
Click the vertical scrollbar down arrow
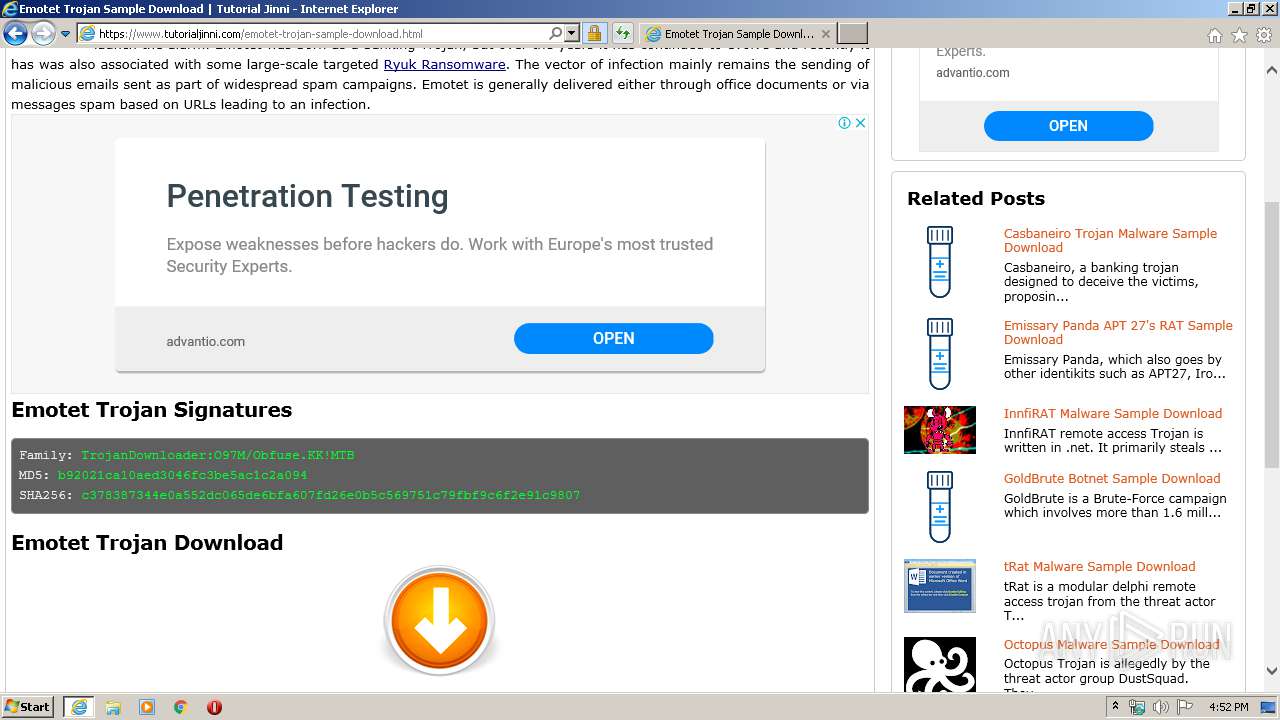(x=1271, y=671)
